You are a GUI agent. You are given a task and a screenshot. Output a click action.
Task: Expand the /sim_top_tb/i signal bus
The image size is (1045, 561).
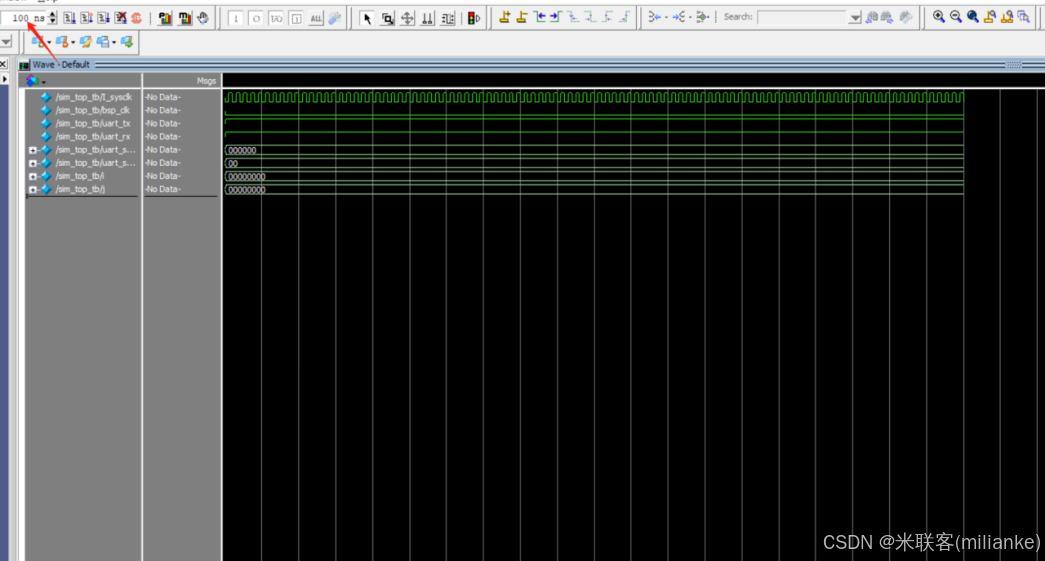[32, 177]
